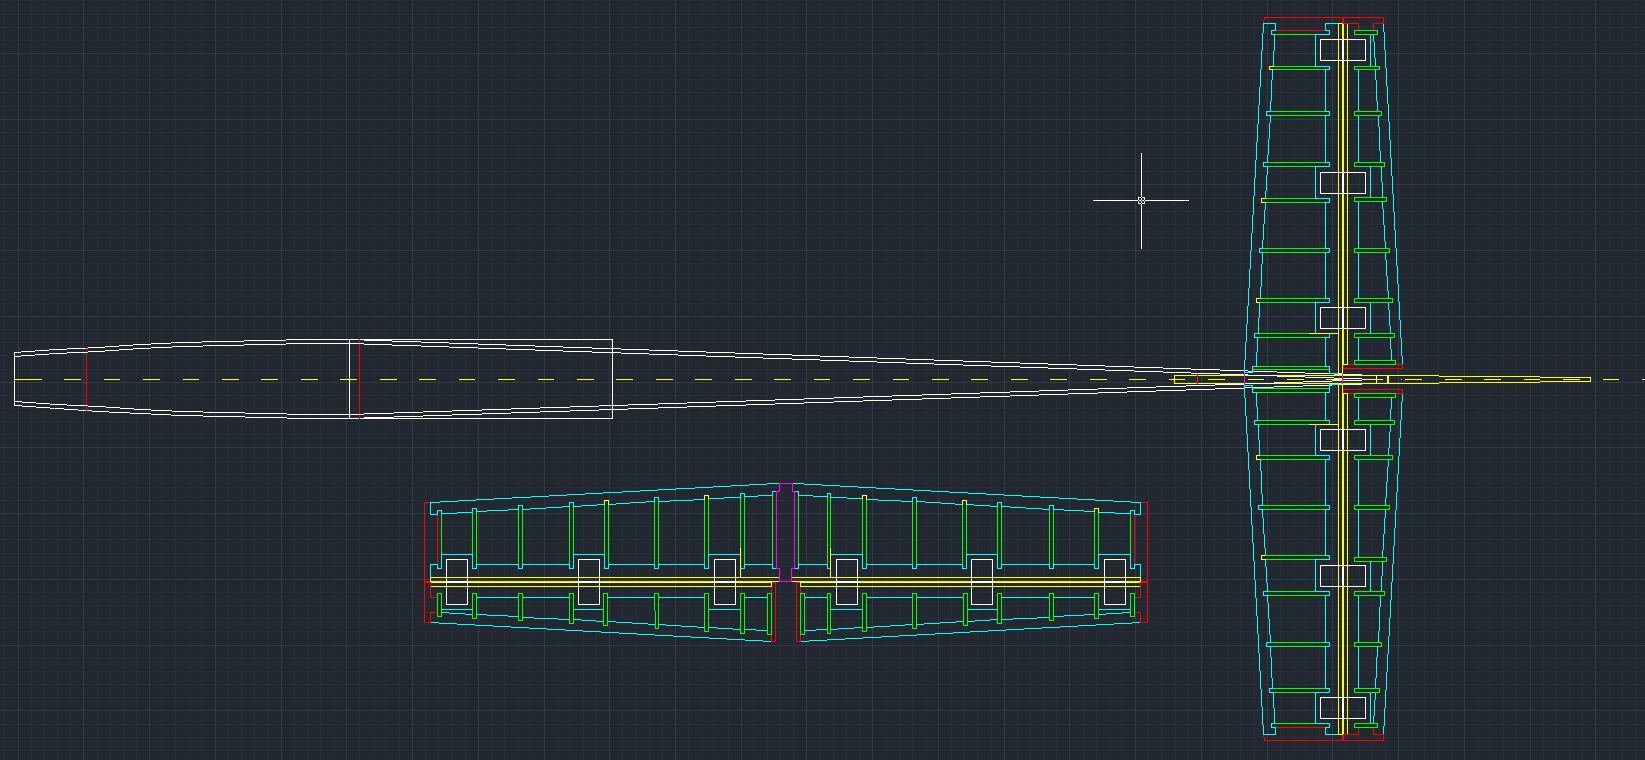The image size is (1645, 760).
Task: Select the rightmost white rectangle in the horizontal wing
Action: [x=1115, y=581]
